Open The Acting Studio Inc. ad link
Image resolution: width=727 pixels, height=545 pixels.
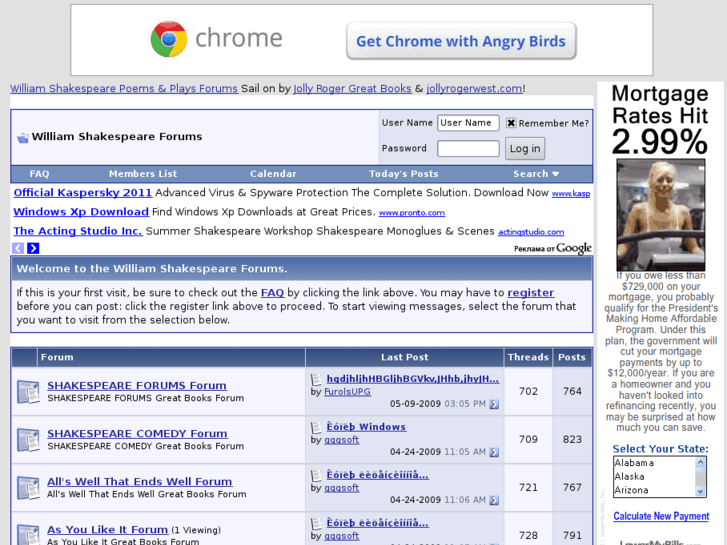click(78, 231)
